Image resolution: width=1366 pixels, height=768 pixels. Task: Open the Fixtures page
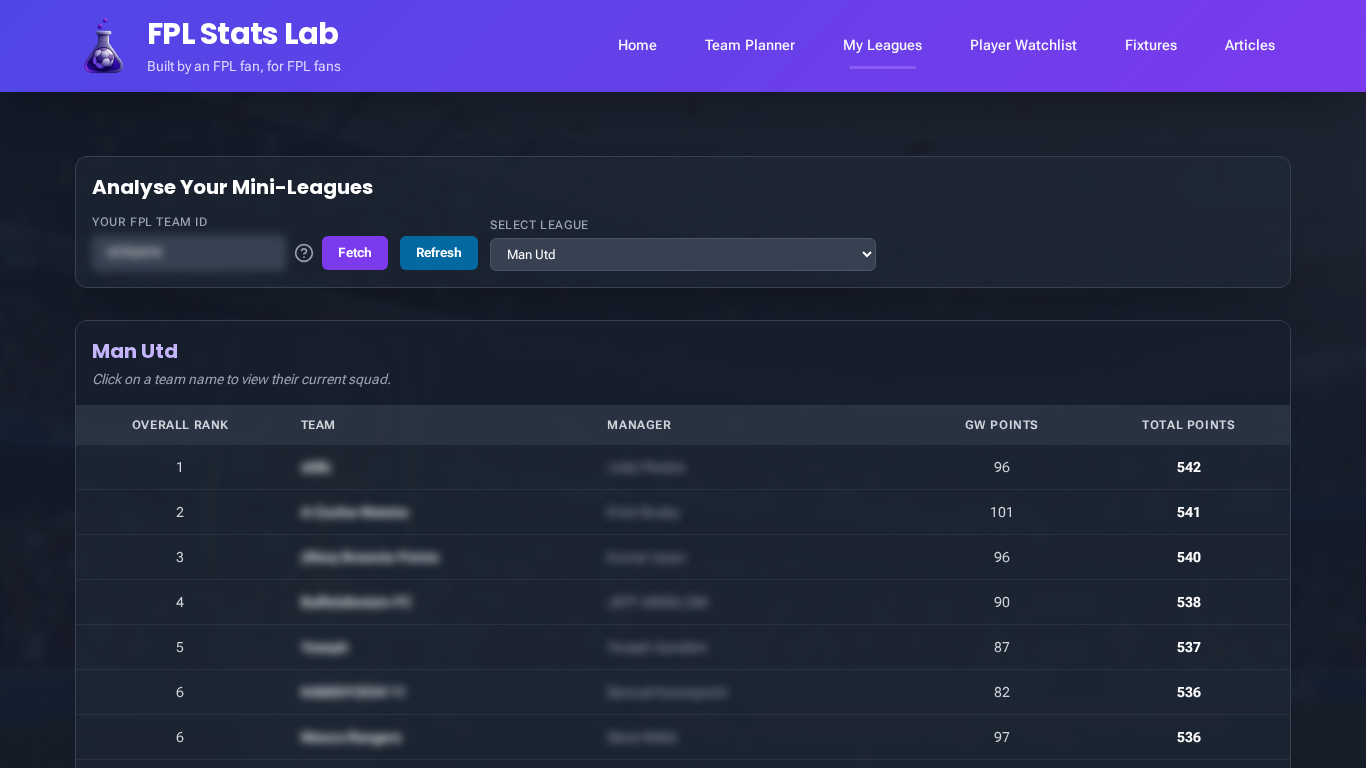pyautogui.click(x=1151, y=45)
